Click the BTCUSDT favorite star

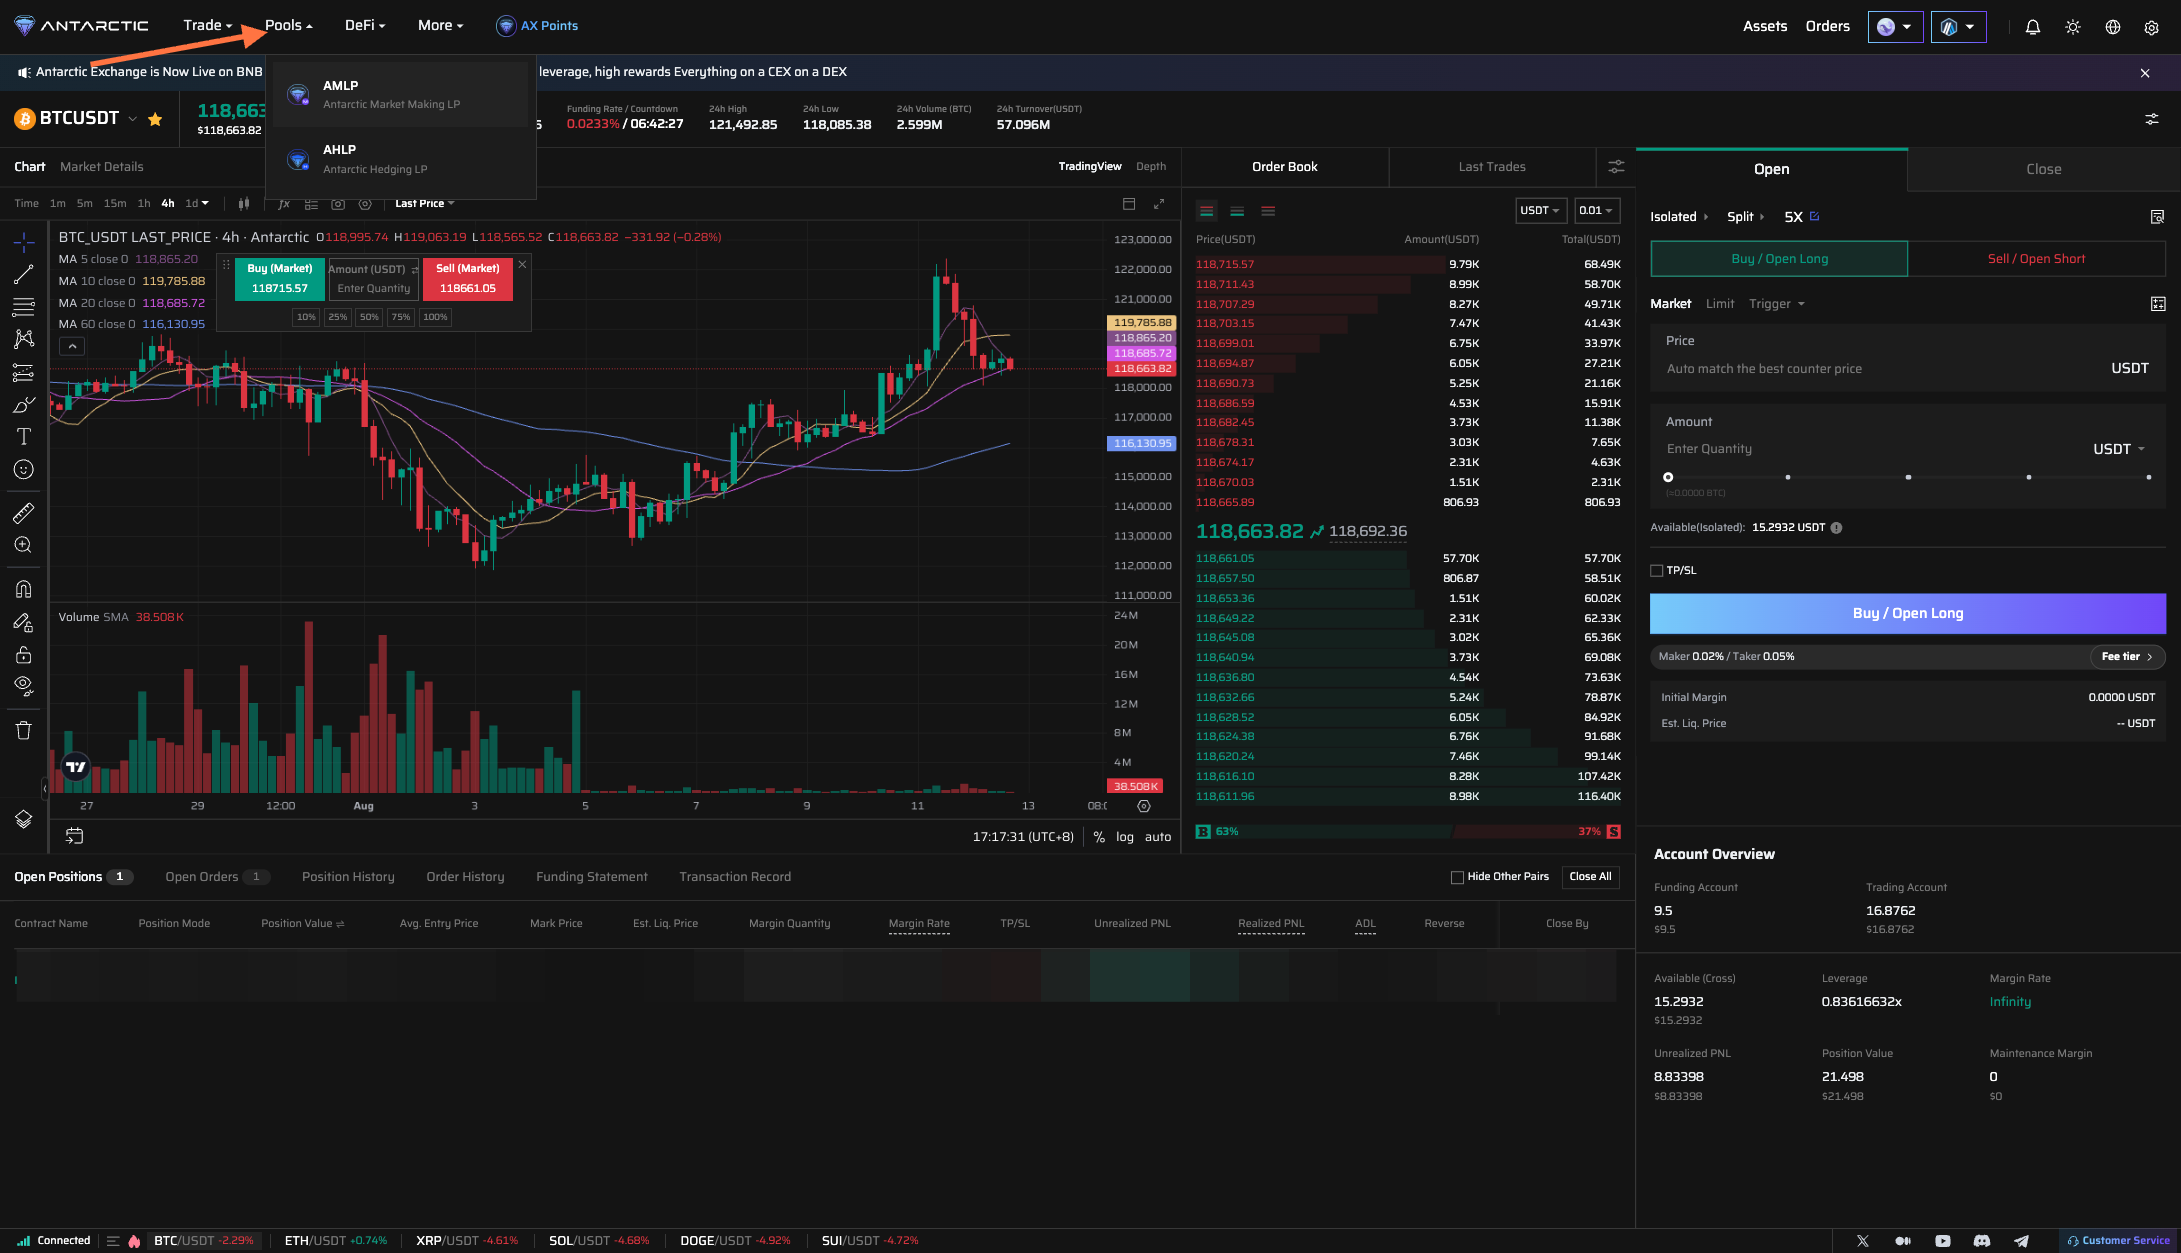click(155, 119)
